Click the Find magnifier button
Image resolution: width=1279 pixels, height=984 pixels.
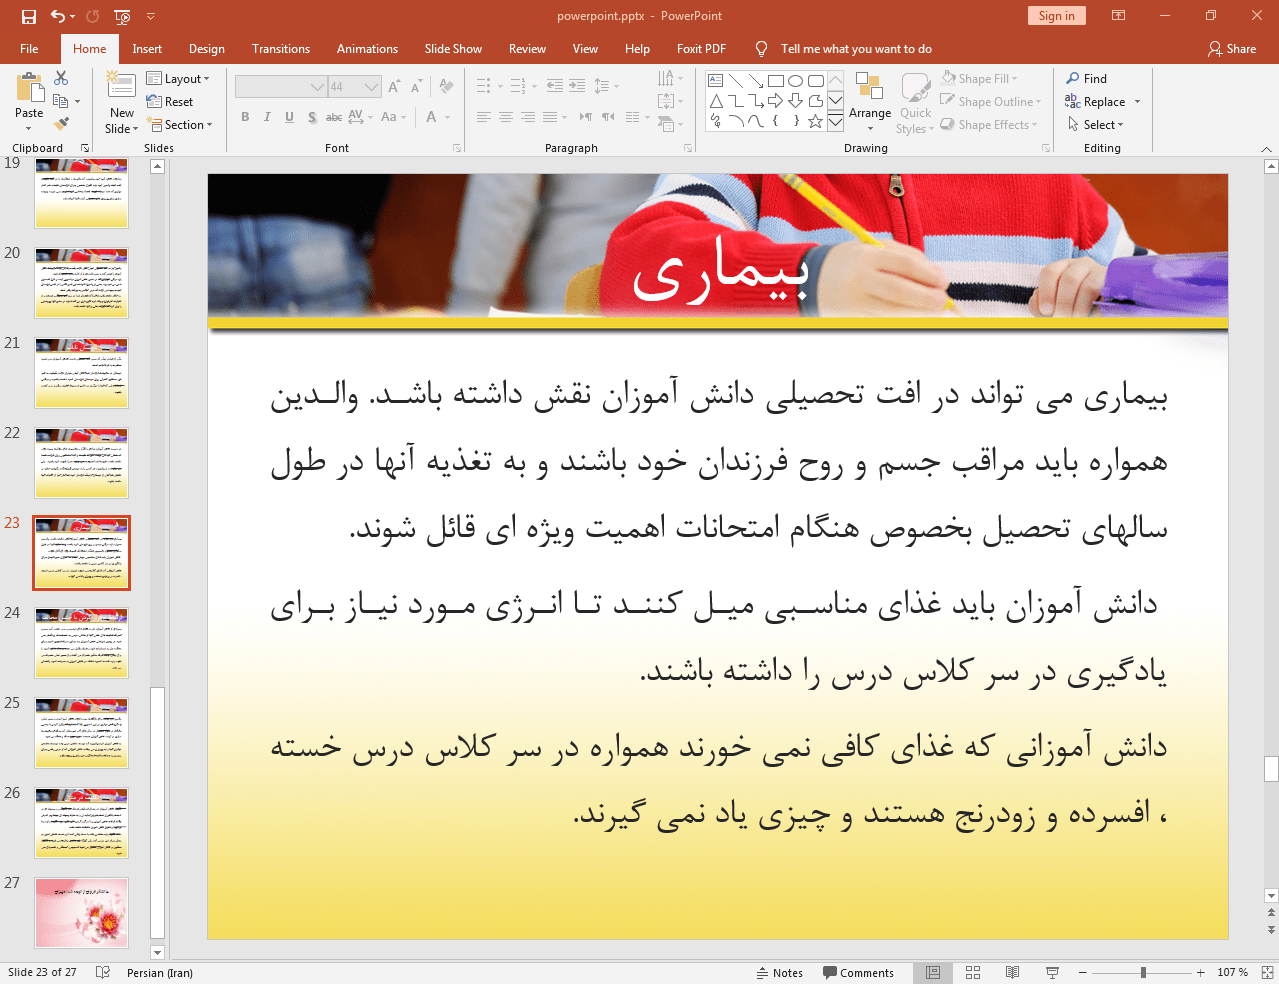pos(1087,79)
